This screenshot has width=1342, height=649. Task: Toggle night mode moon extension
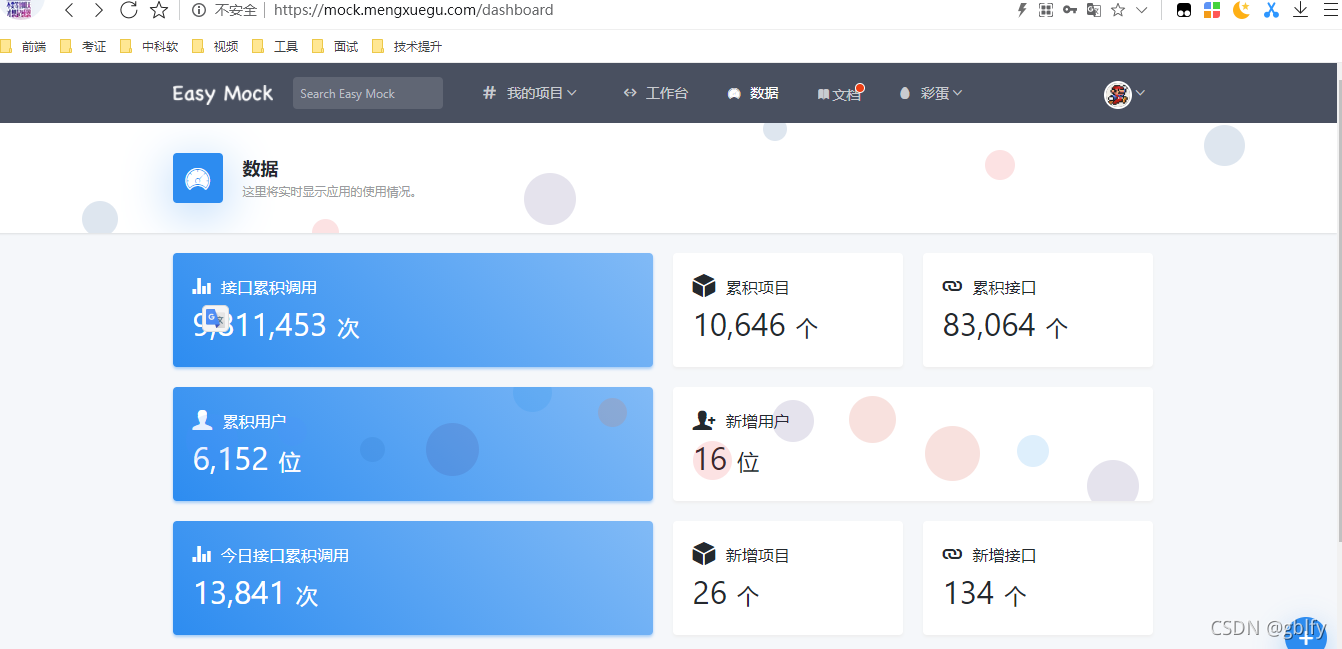(x=1241, y=10)
